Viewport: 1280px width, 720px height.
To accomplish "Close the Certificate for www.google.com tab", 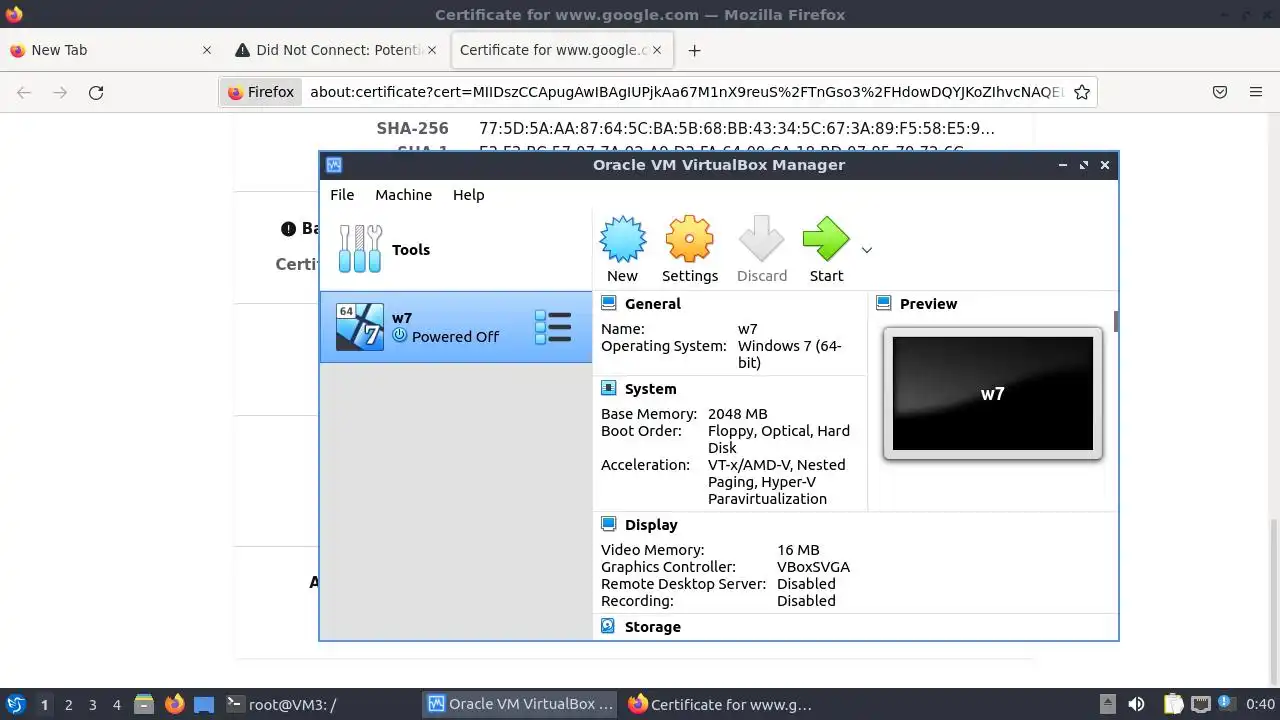I will click(x=658, y=50).
